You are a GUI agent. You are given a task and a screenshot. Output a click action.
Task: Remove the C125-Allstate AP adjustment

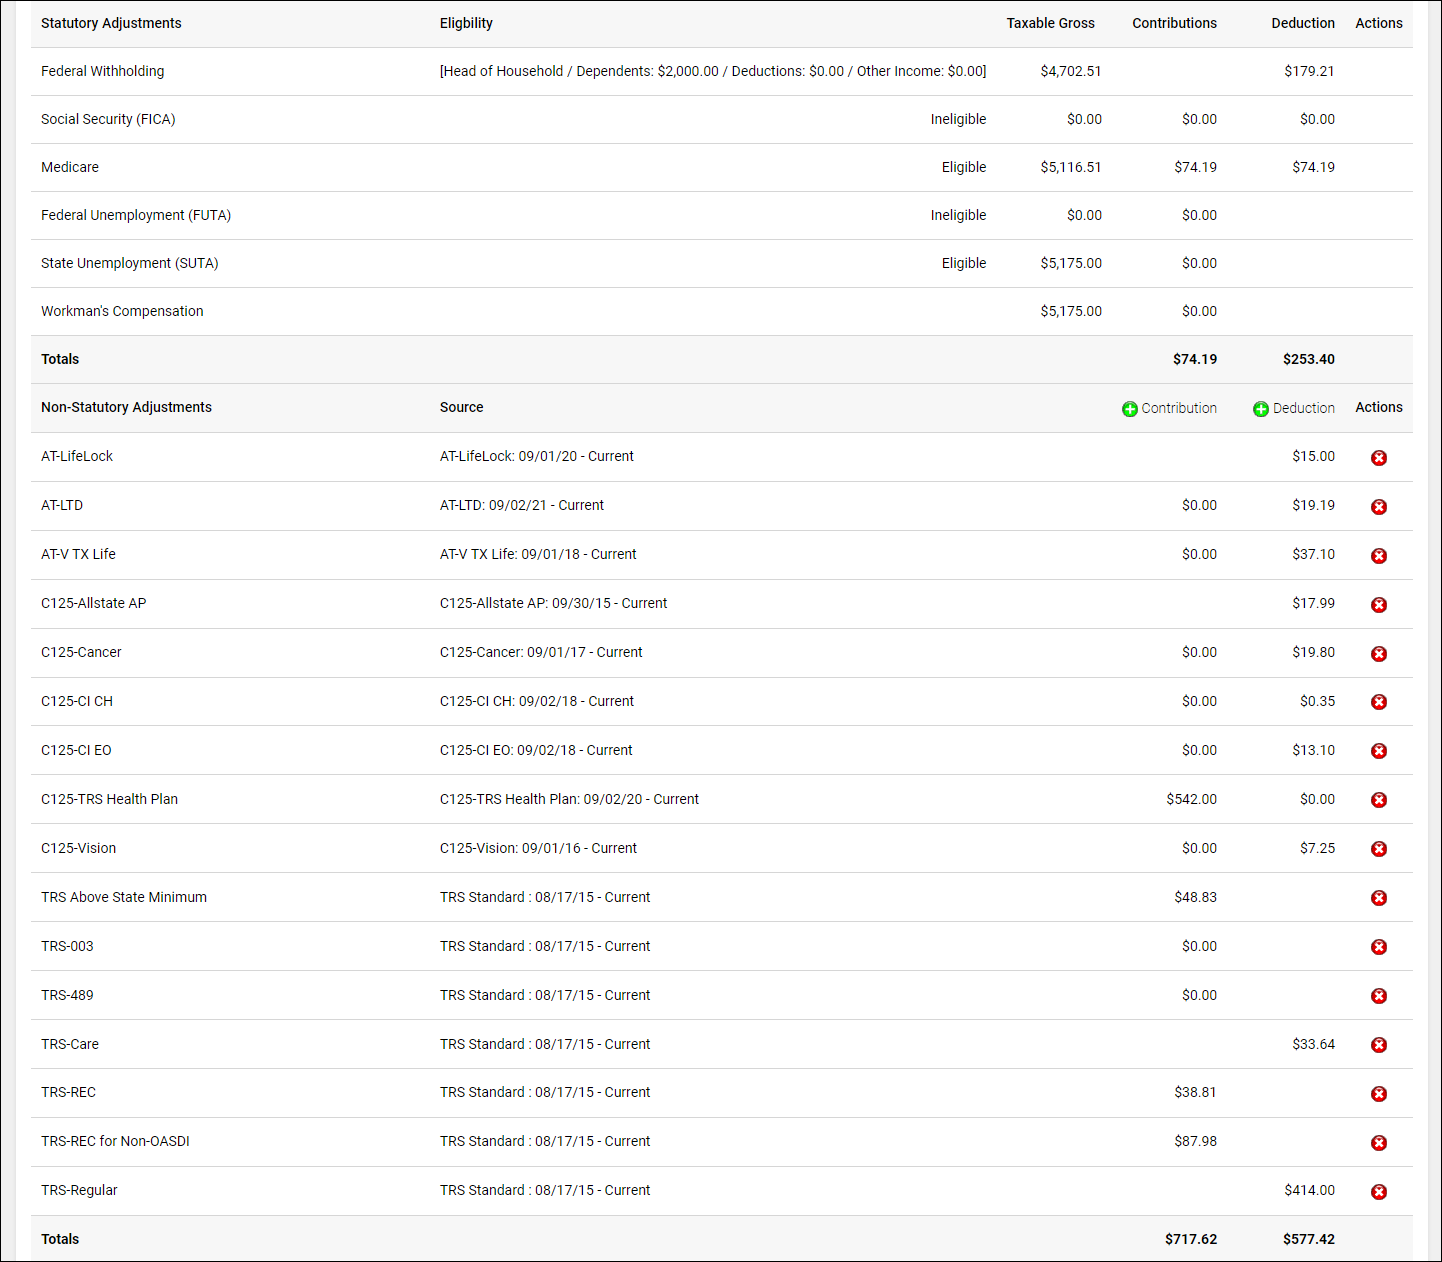pos(1378,605)
